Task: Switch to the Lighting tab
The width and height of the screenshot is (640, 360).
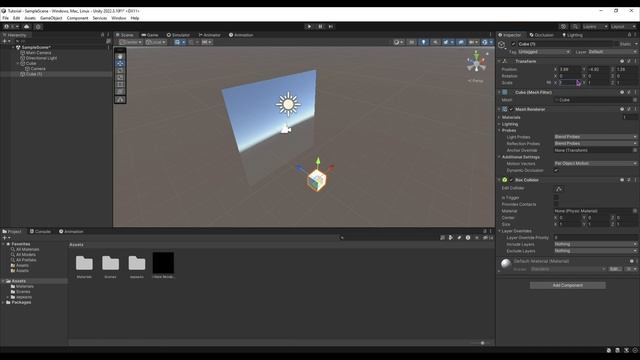Action: (x=572, y=35)
